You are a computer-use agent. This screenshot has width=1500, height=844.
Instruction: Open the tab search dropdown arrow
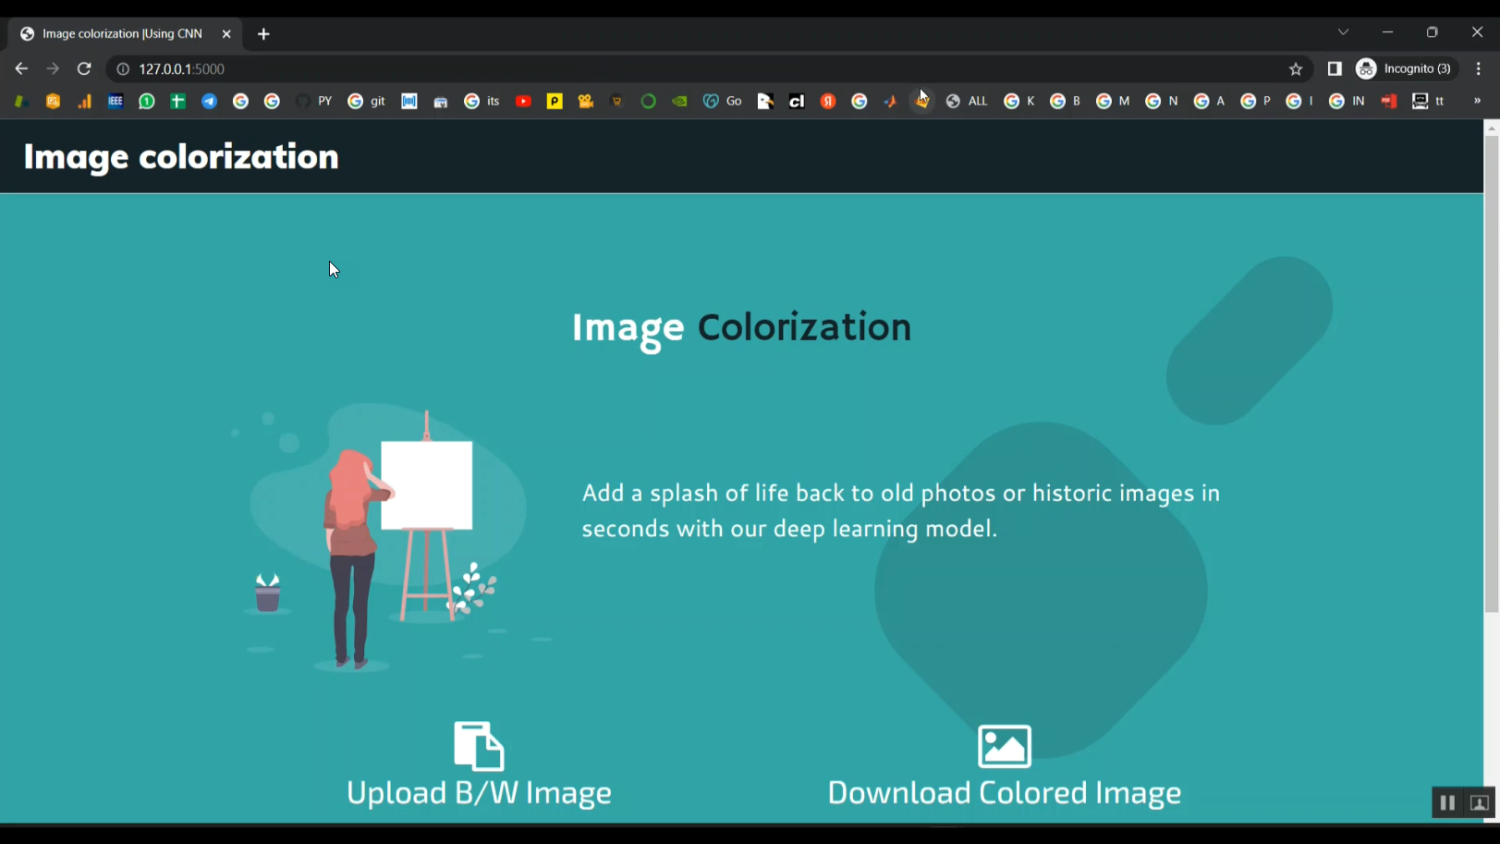tap(1343, 33)
